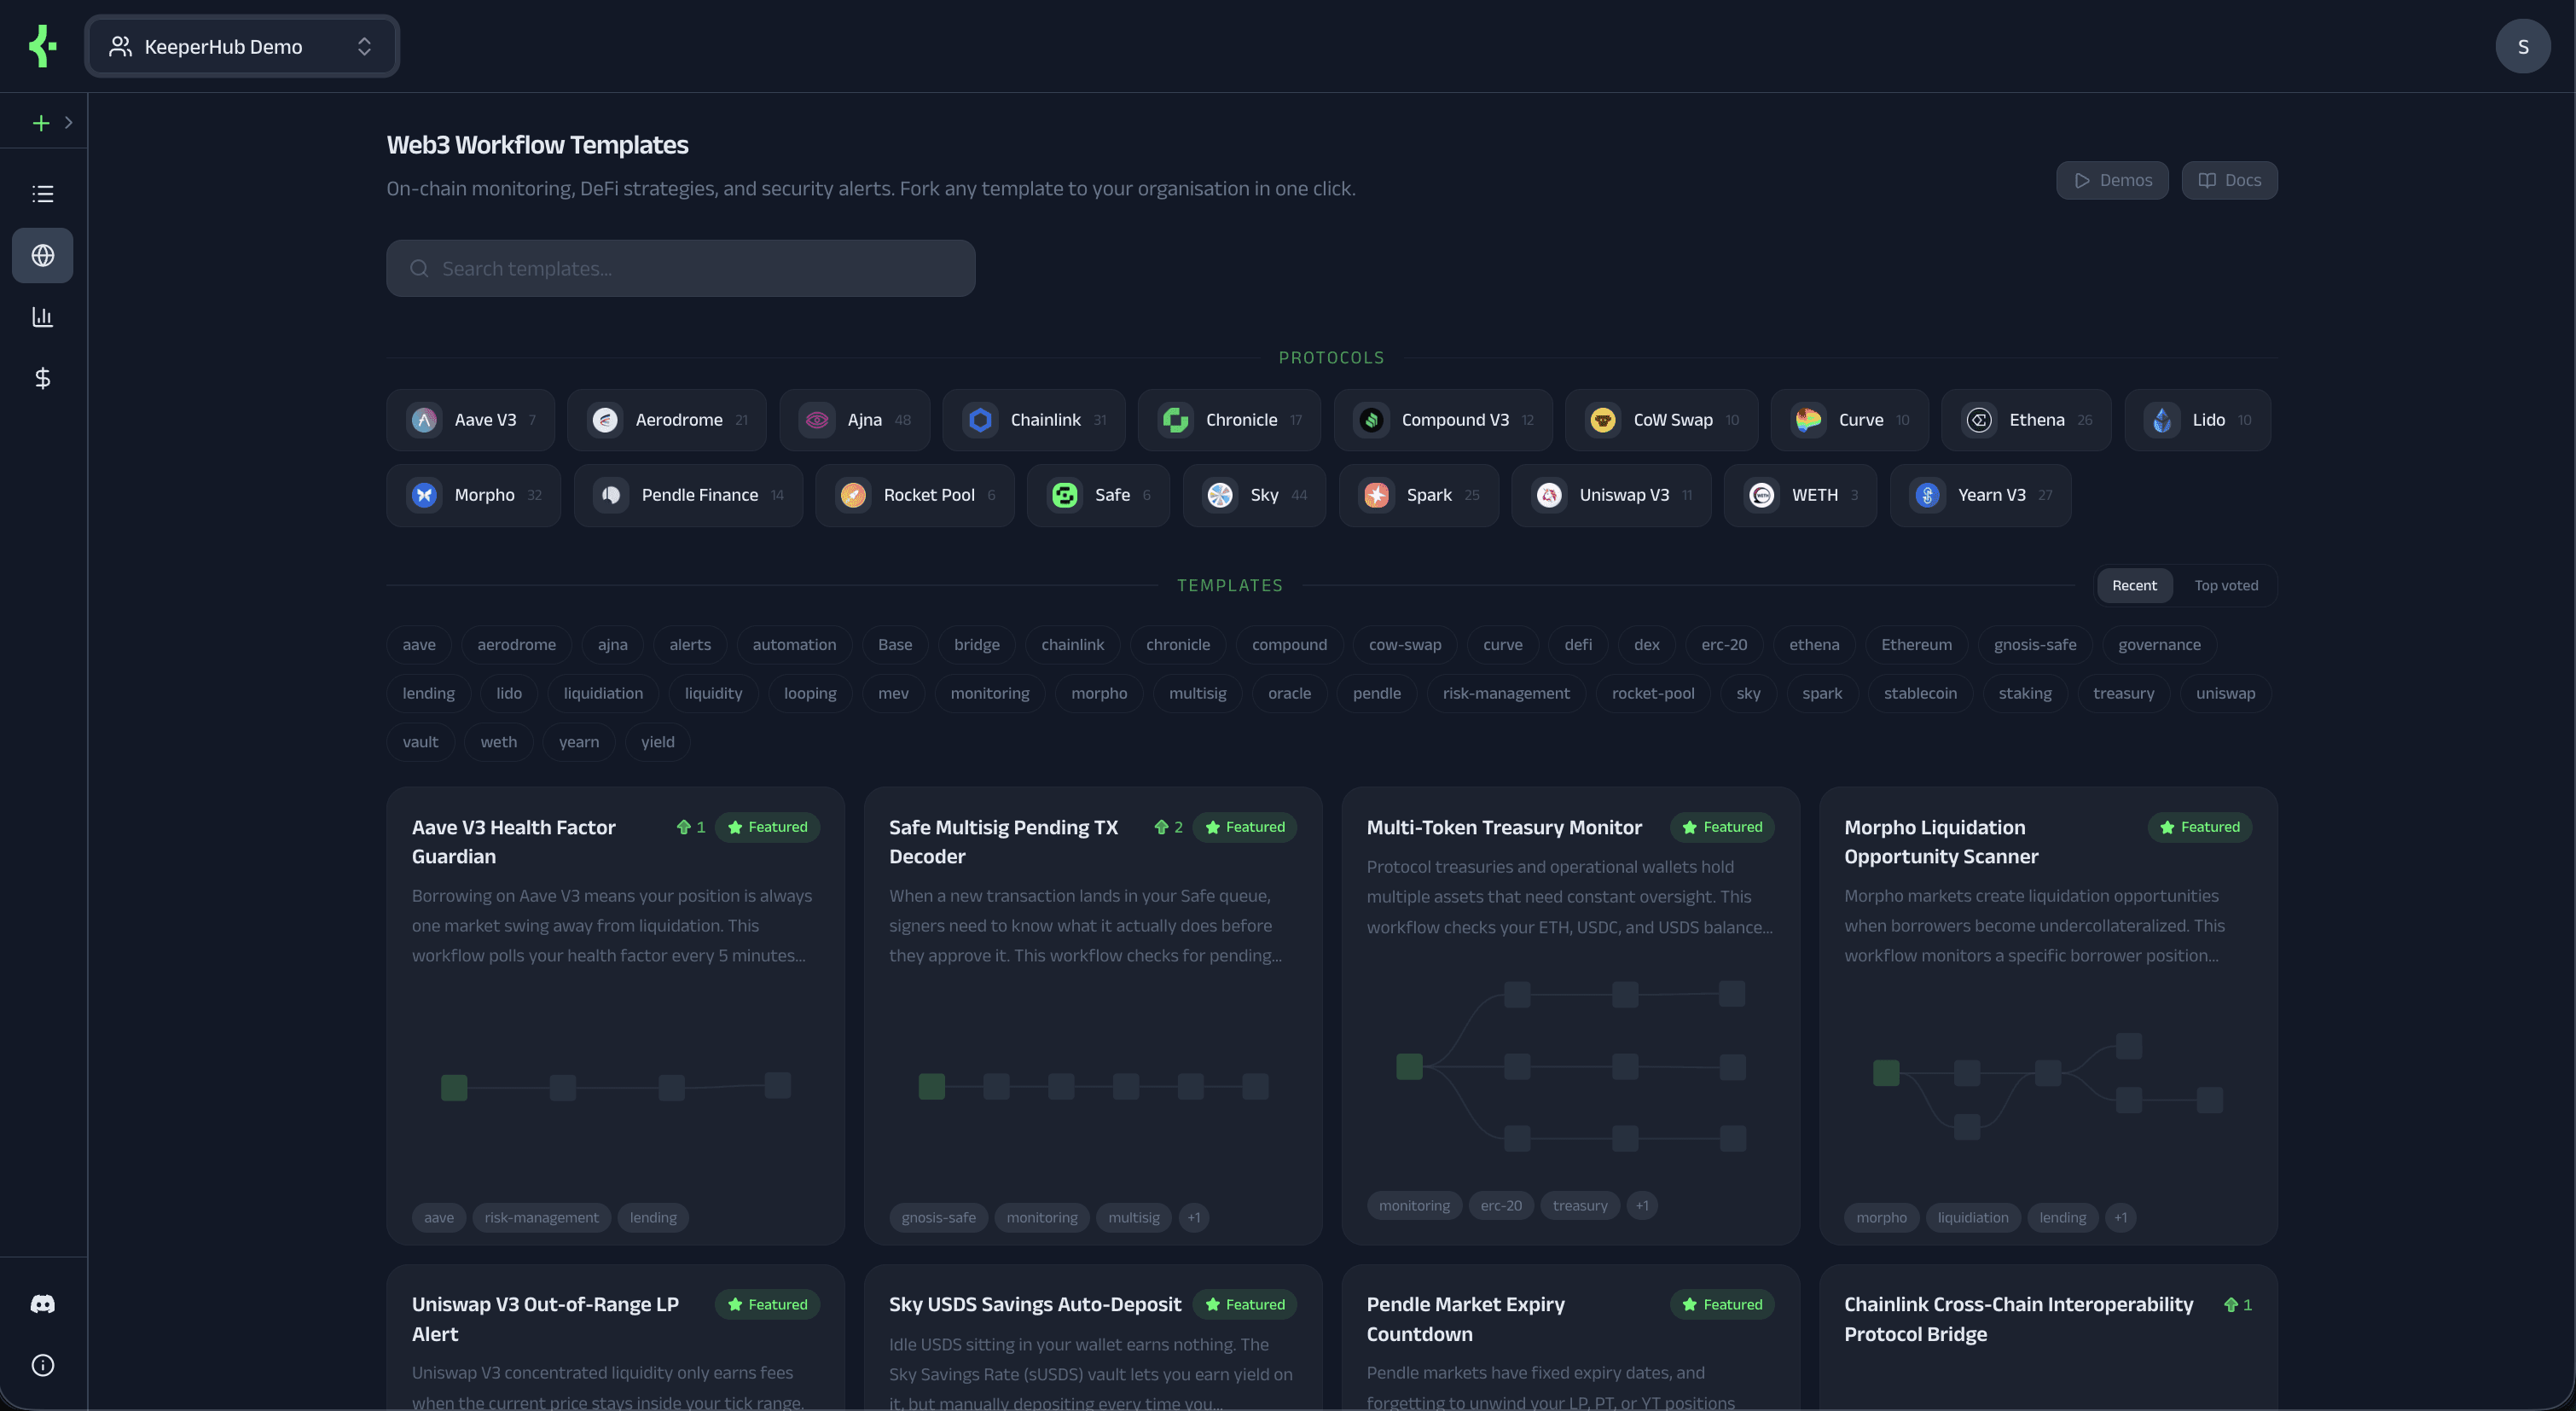2576x1411 pixels.
Task: Expand +1 tags on Safe Multisig card
Action: coord(1193,1217)
